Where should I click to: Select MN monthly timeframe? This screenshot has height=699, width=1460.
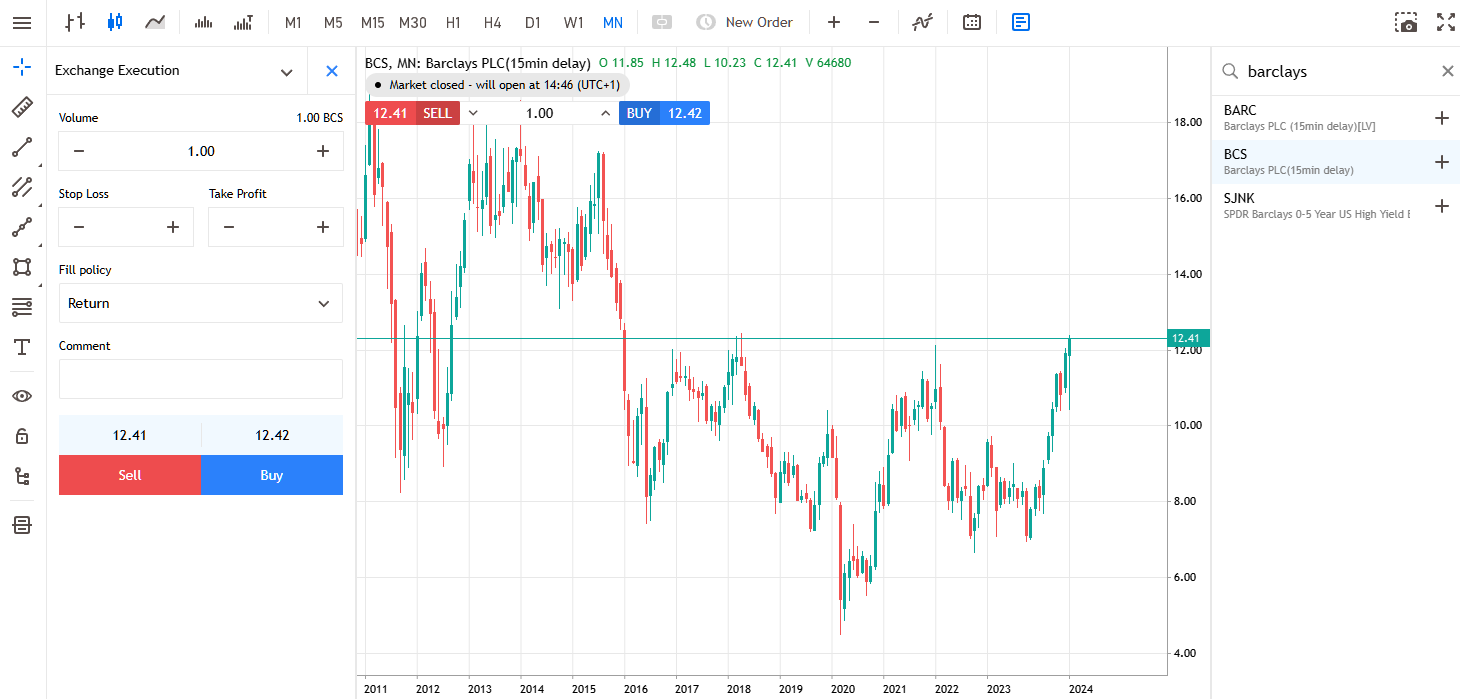click(x=613, y=22)
